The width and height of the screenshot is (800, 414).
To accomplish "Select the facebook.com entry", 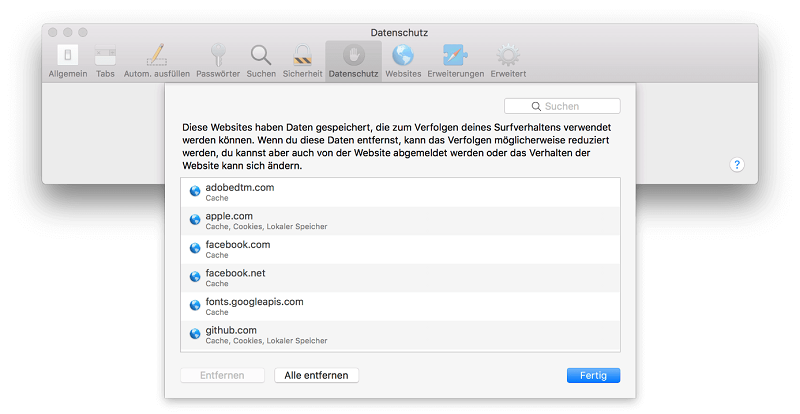I will point(401,250).
